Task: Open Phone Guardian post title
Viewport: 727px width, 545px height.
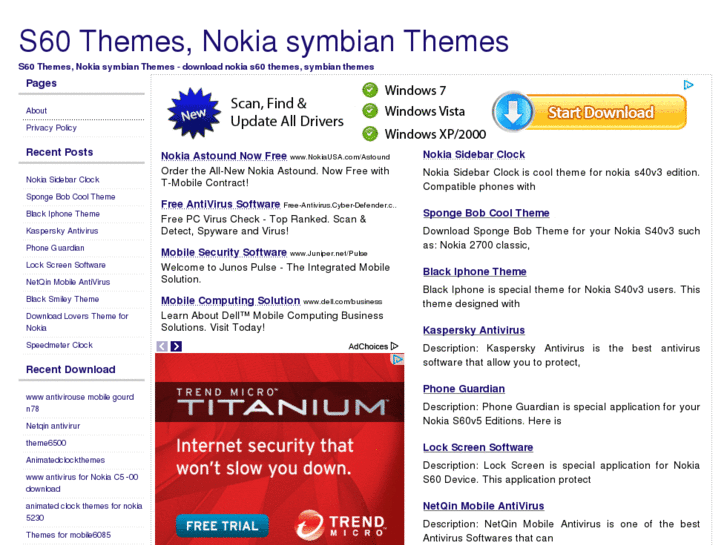Action: [464, 389]
